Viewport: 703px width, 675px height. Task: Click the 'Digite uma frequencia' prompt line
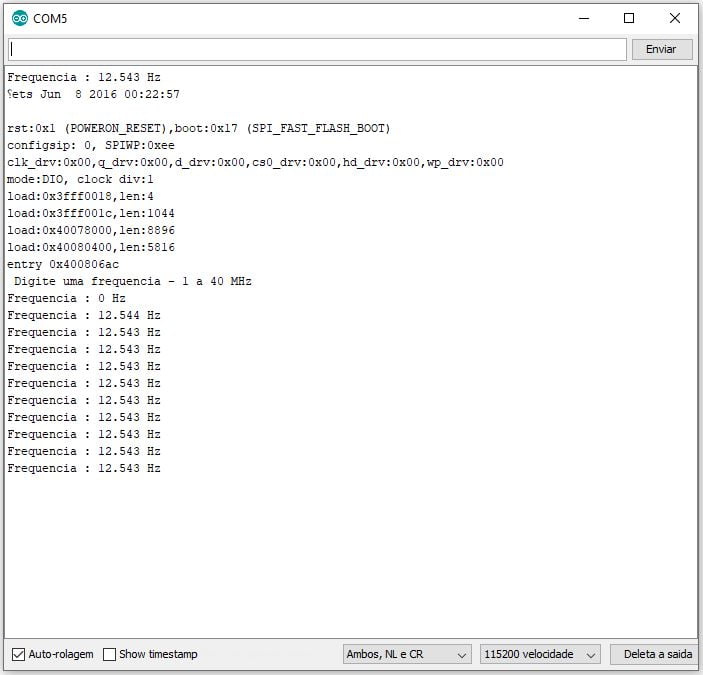(x=132, y=281)
